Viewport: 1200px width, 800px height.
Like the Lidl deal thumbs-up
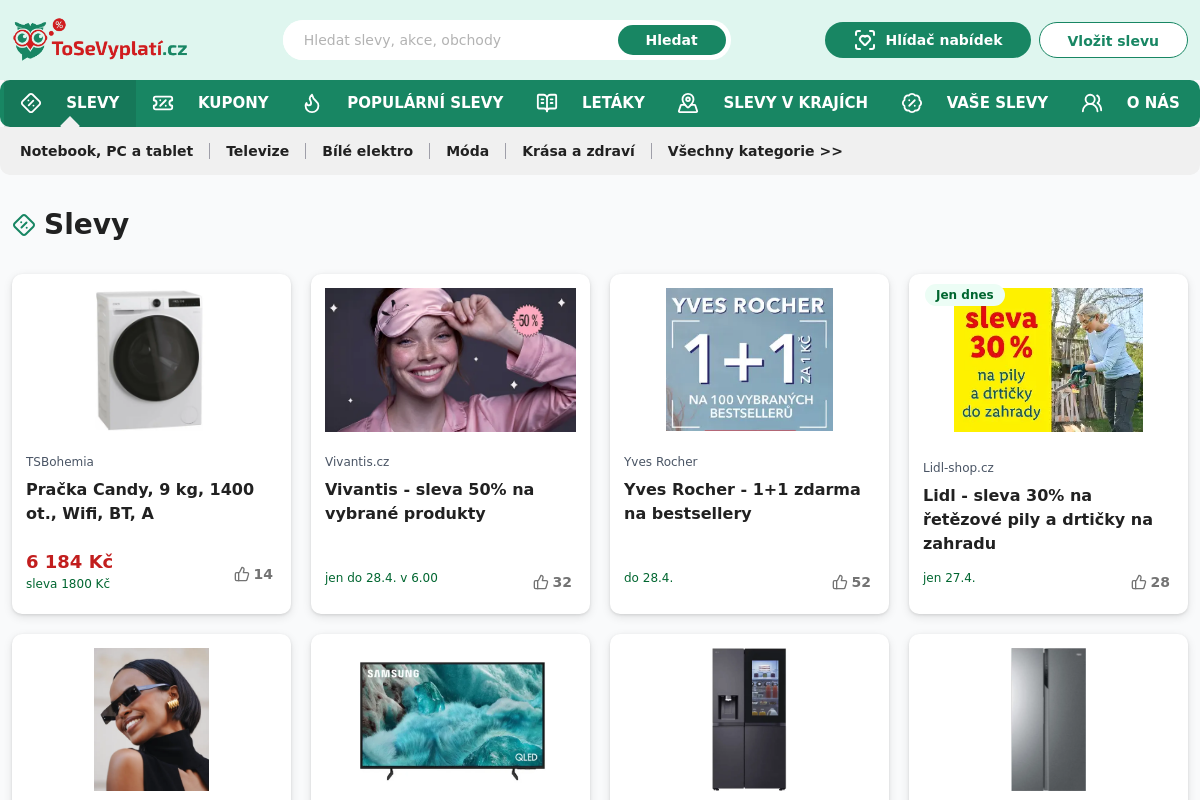tap(1139, 582)
